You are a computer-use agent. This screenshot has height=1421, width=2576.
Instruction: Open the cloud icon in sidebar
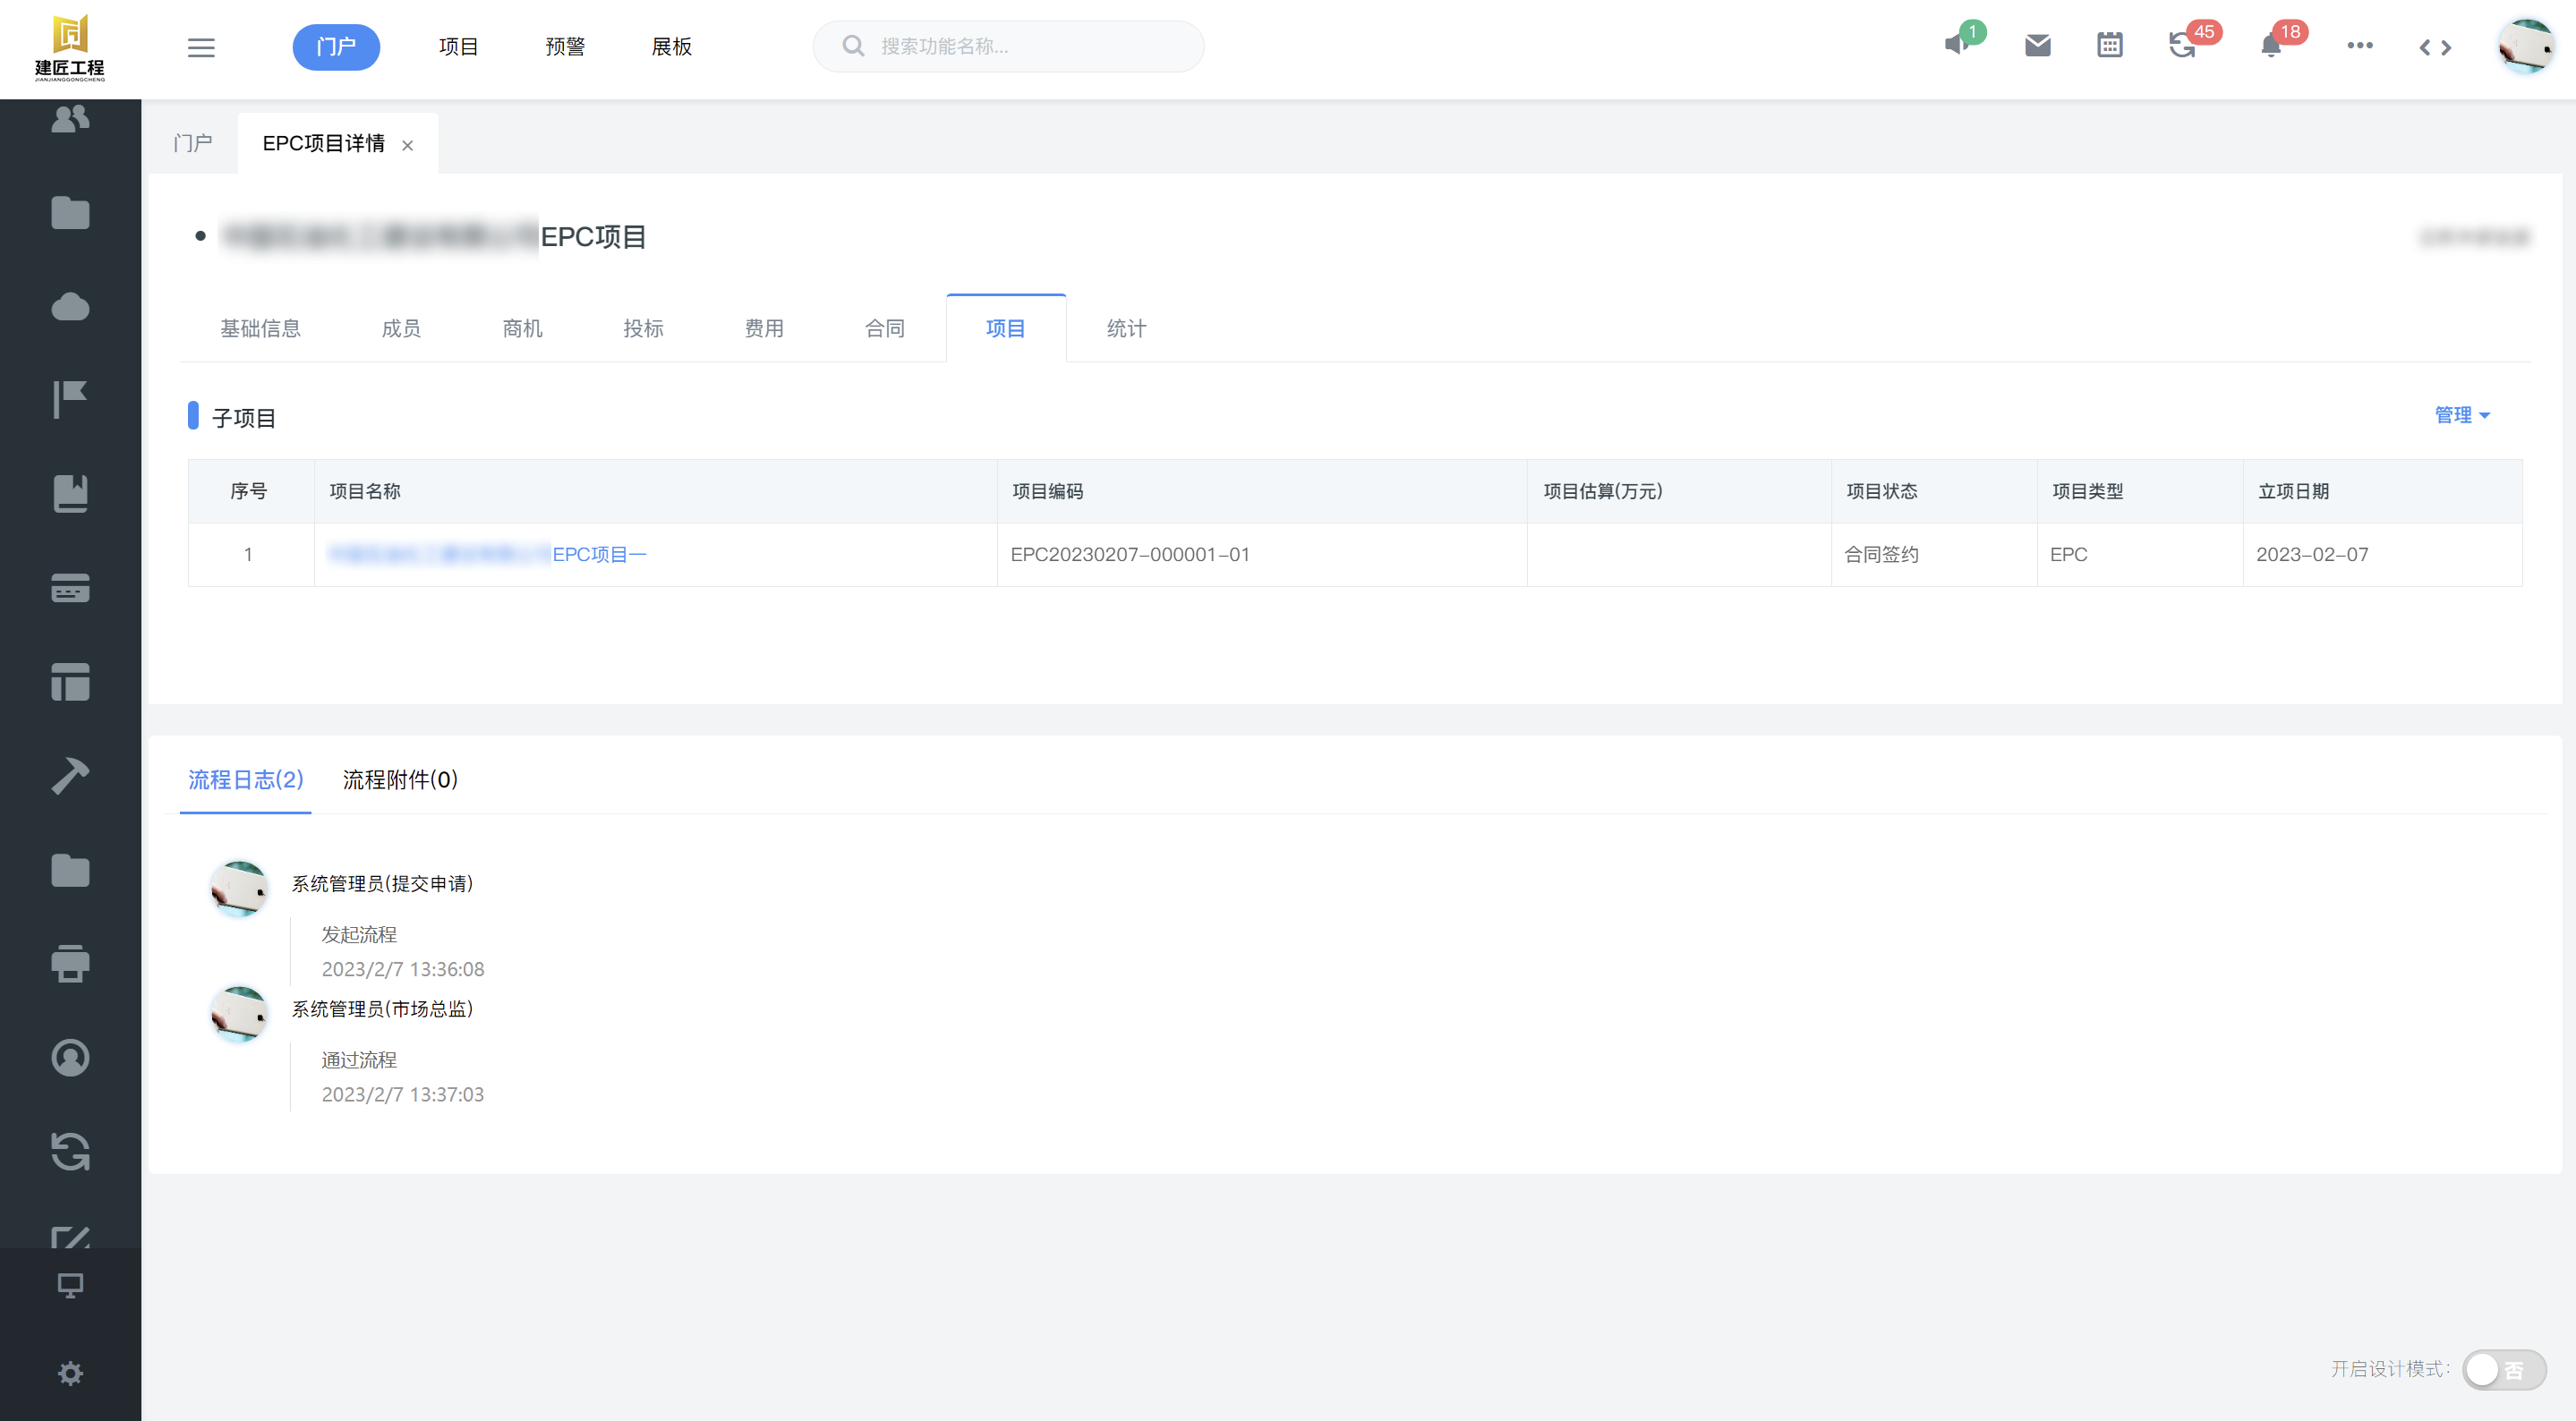70,307
